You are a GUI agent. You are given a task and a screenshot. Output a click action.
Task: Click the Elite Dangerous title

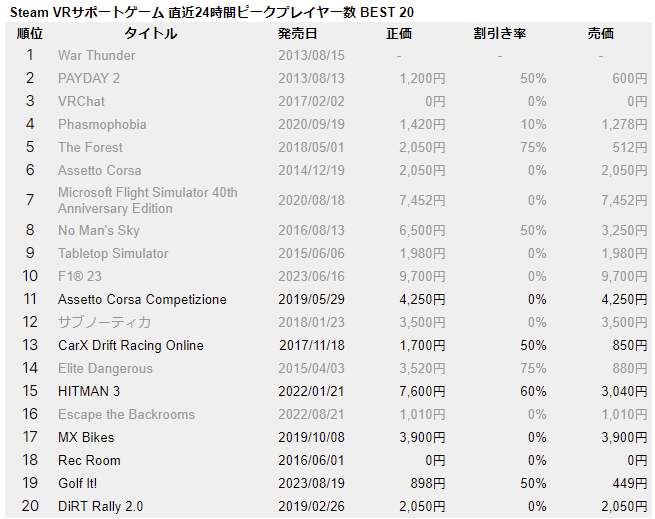pyautogui.click(x=105, y=368)
